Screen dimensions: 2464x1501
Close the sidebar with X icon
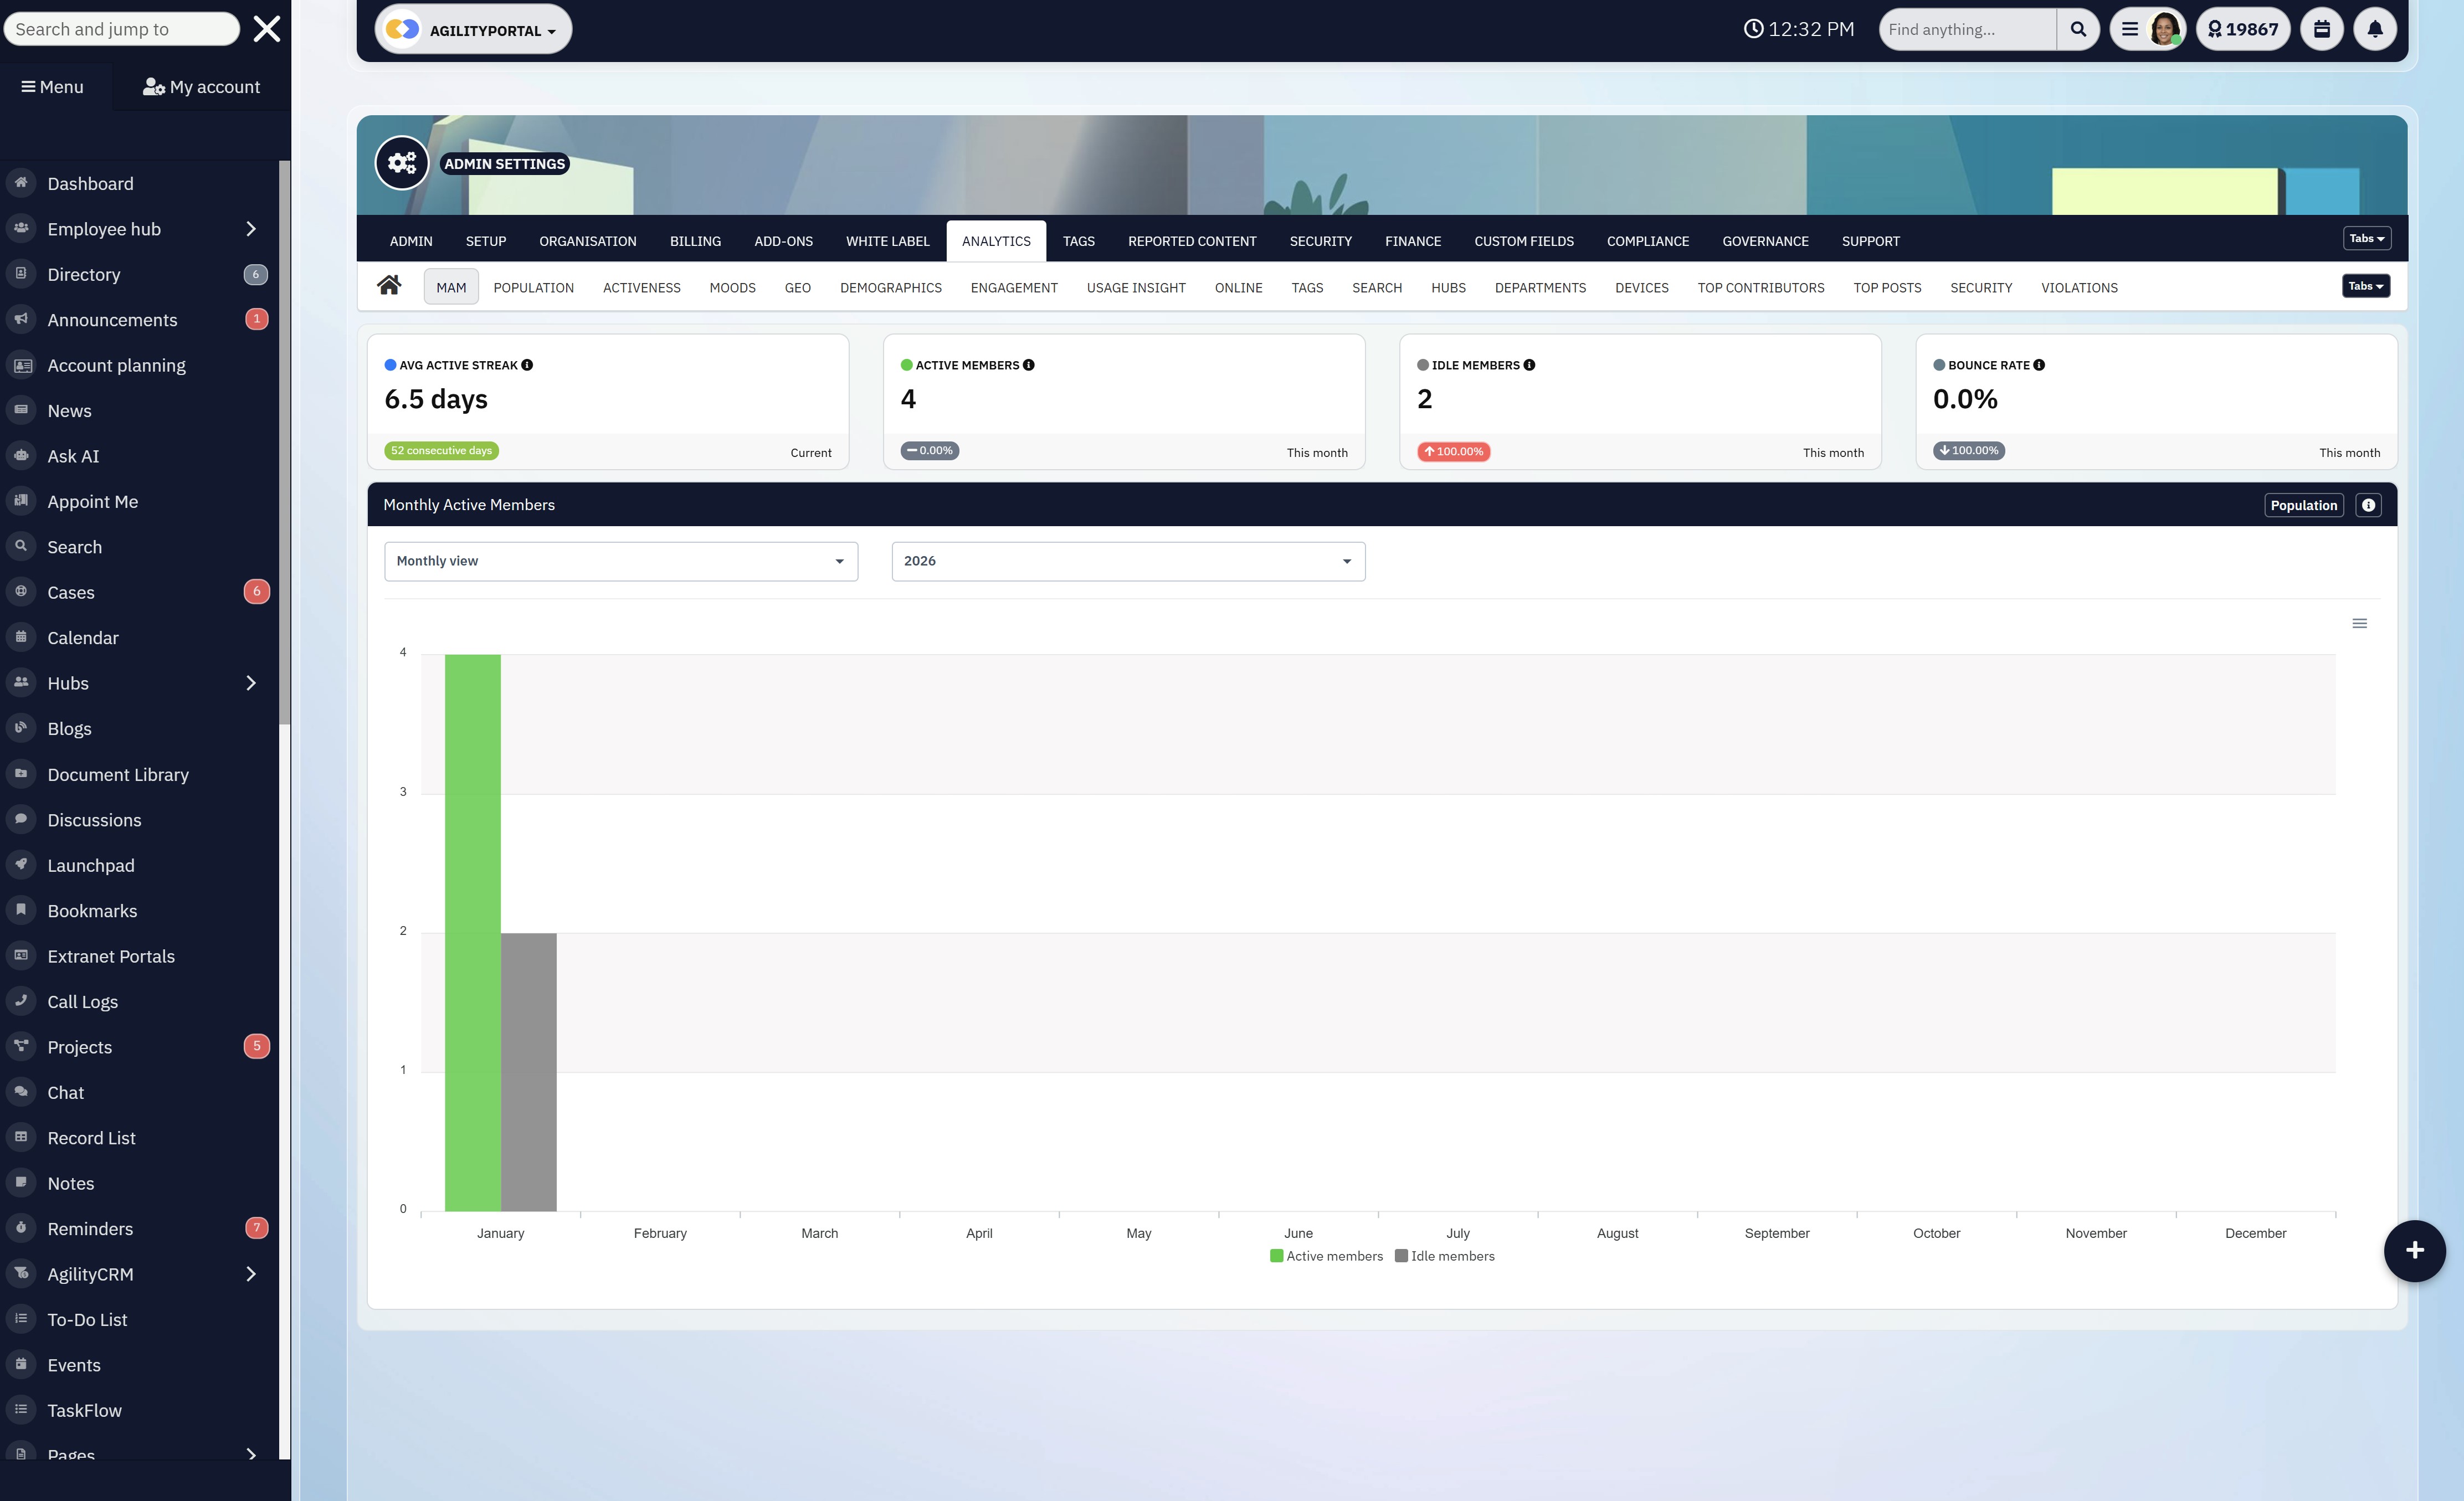[x=266, y=29]
